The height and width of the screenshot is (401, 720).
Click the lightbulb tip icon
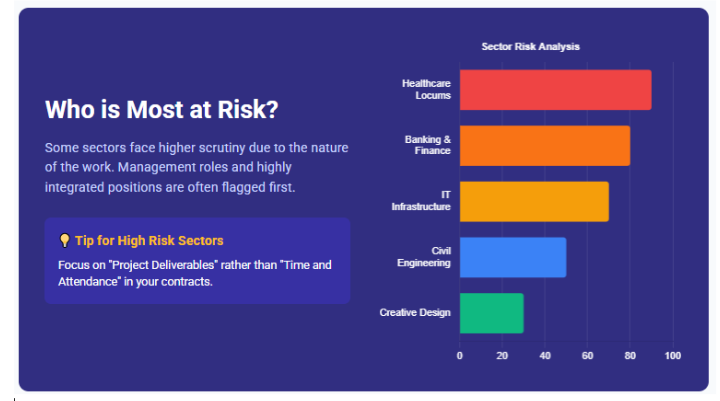tap(65, 241)
